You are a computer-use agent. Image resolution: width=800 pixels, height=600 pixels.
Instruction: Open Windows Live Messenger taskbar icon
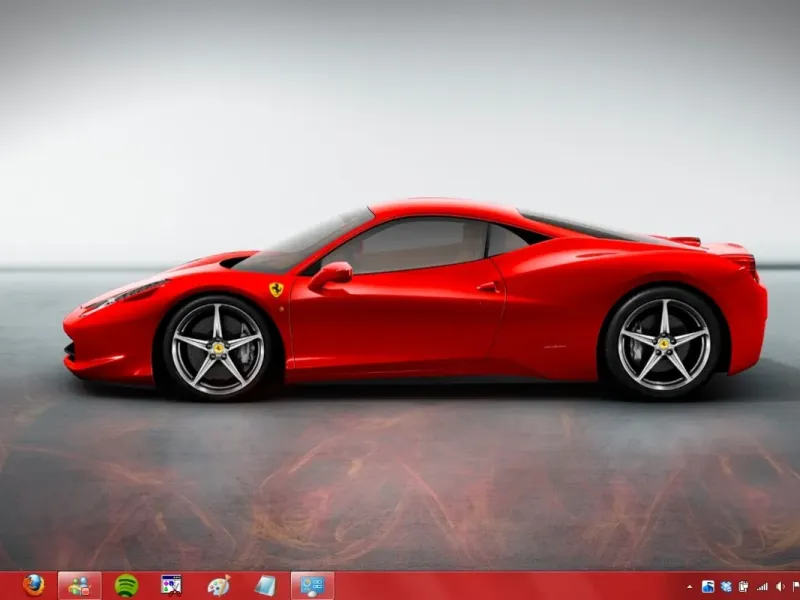click(79, 585)
